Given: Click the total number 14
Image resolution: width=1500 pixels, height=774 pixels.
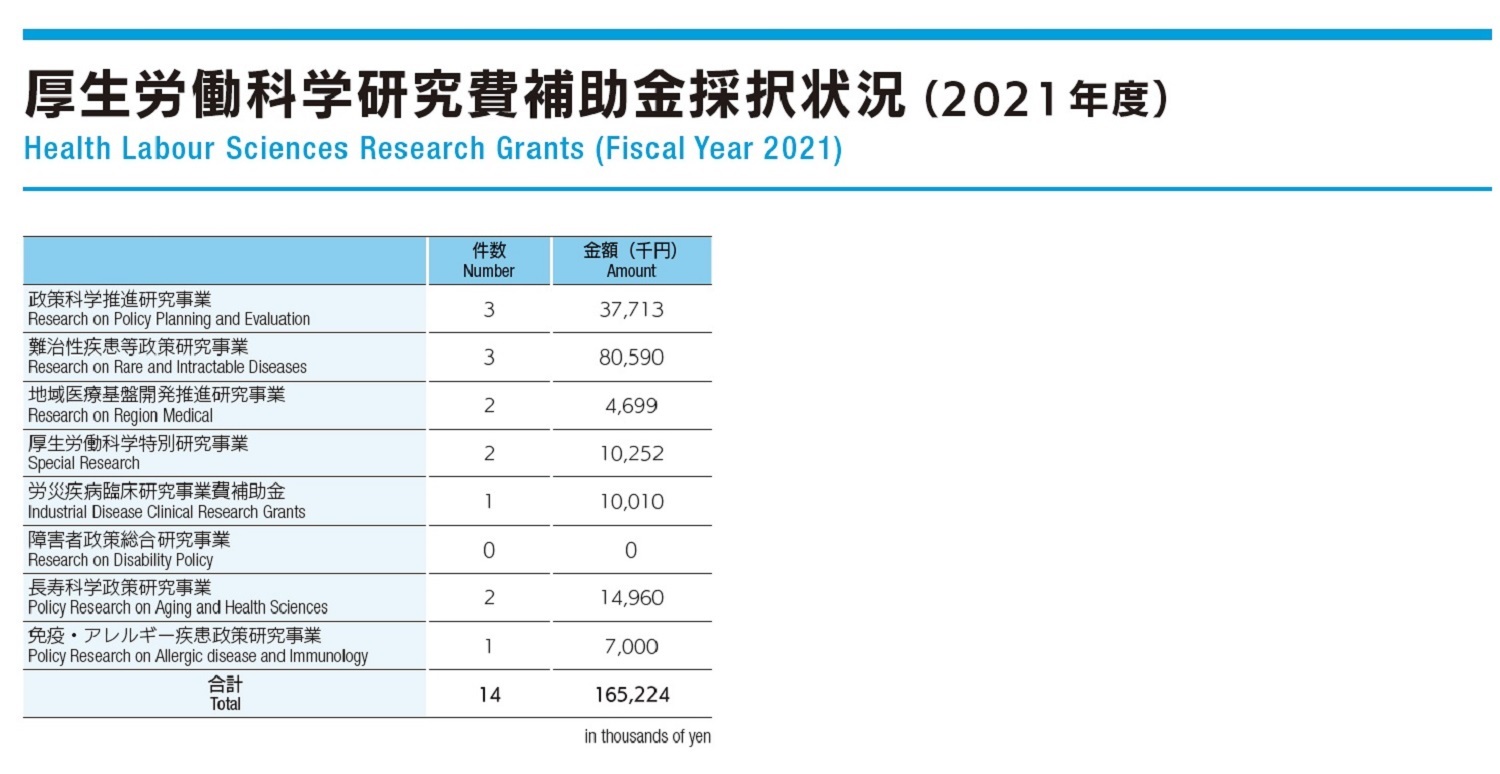Looking at the screenshot, I should [489, 695].
